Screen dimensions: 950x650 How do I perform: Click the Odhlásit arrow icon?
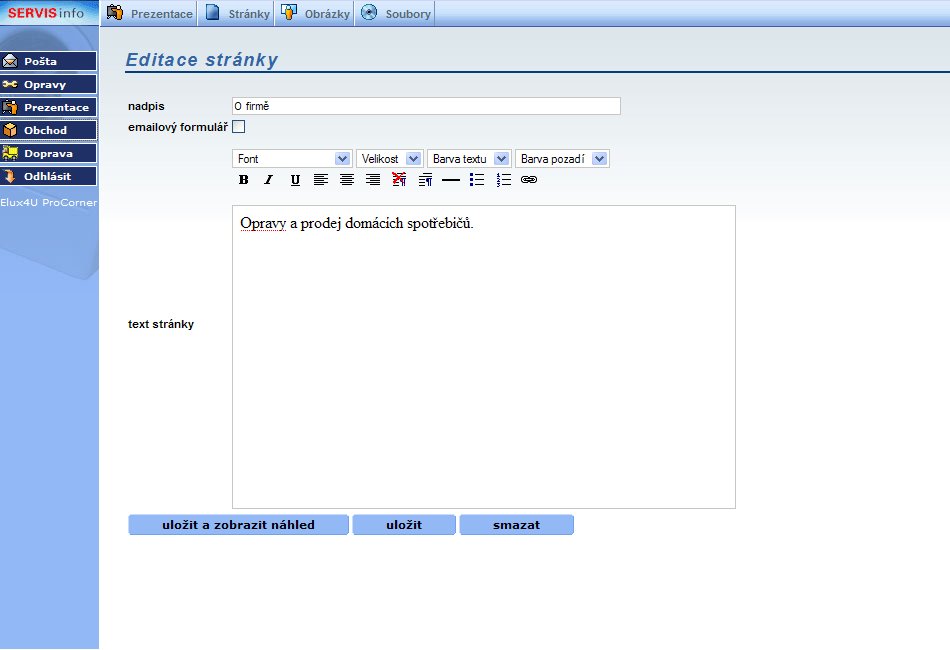coord(10,176)
